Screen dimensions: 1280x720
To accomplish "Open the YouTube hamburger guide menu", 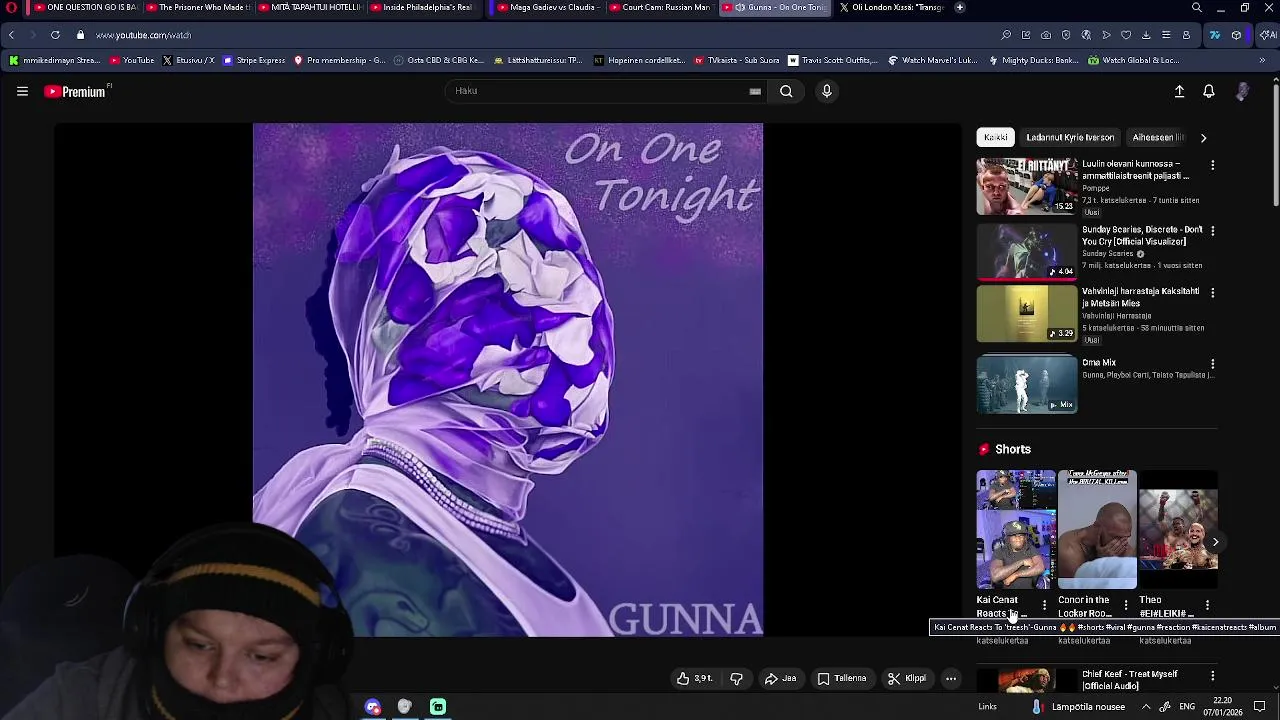I will pyautogui.click(x=22, y=91).
